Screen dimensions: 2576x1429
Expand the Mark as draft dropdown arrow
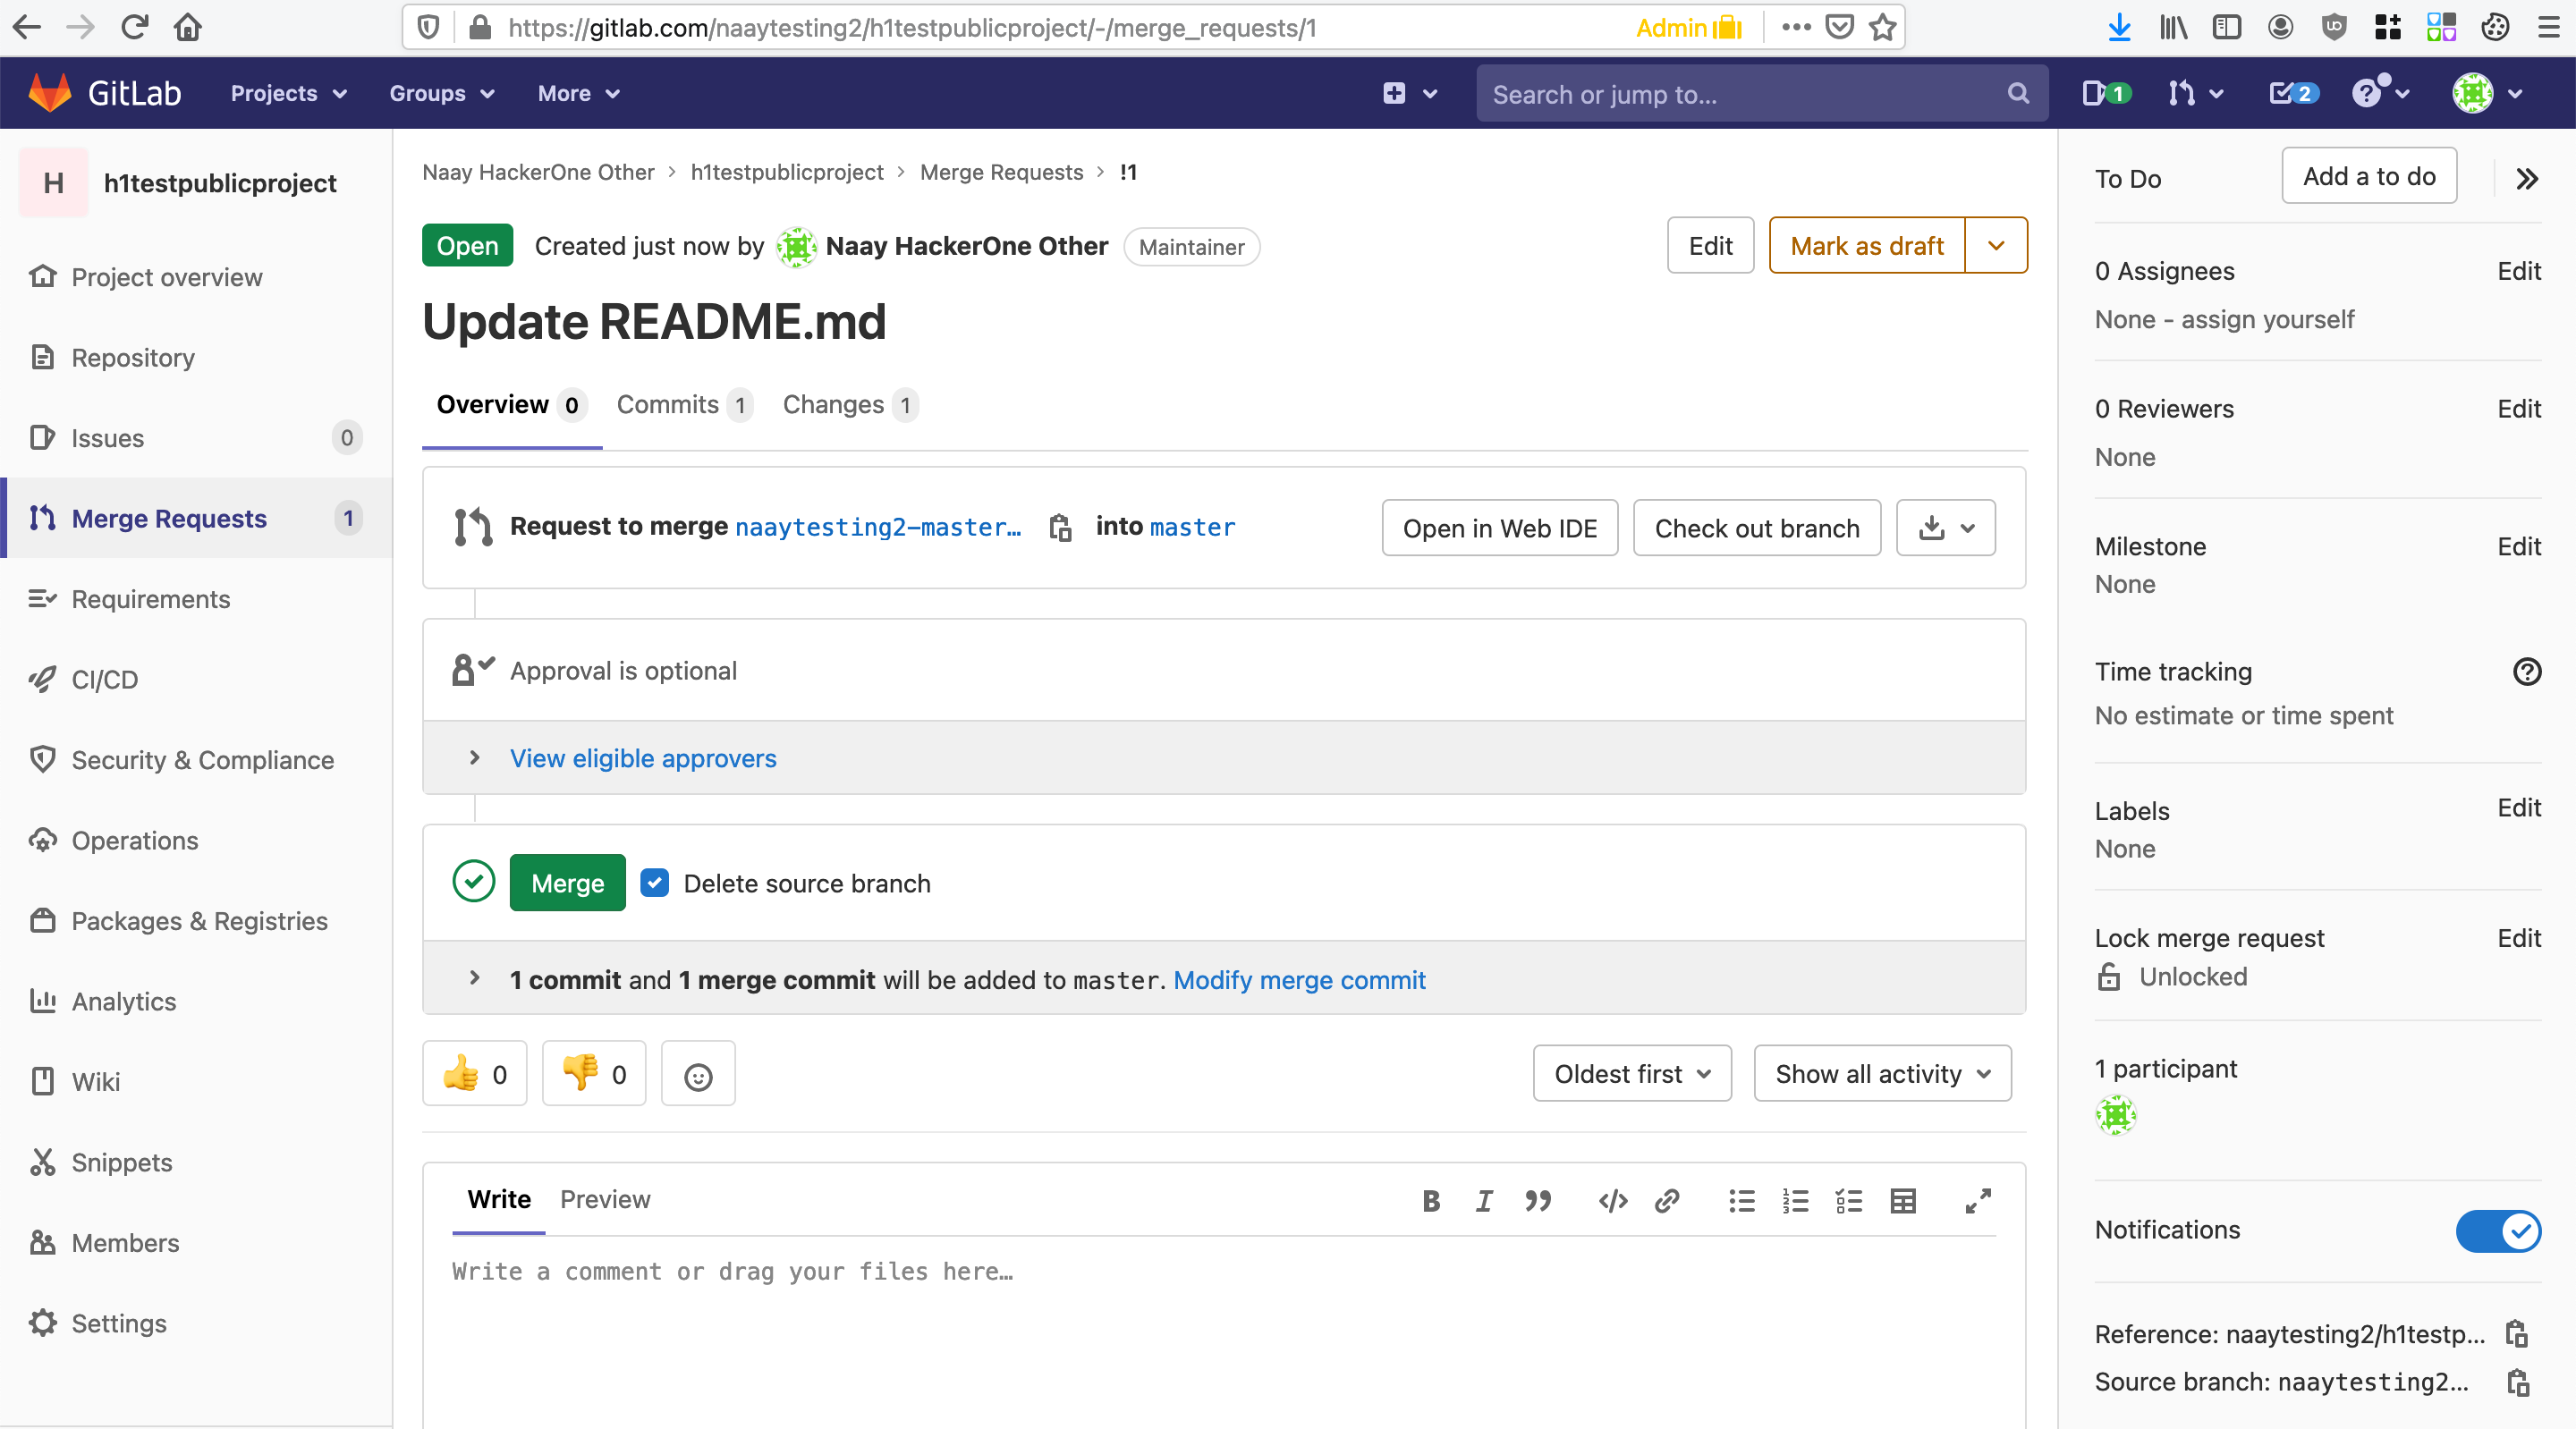click(1996, 246)
